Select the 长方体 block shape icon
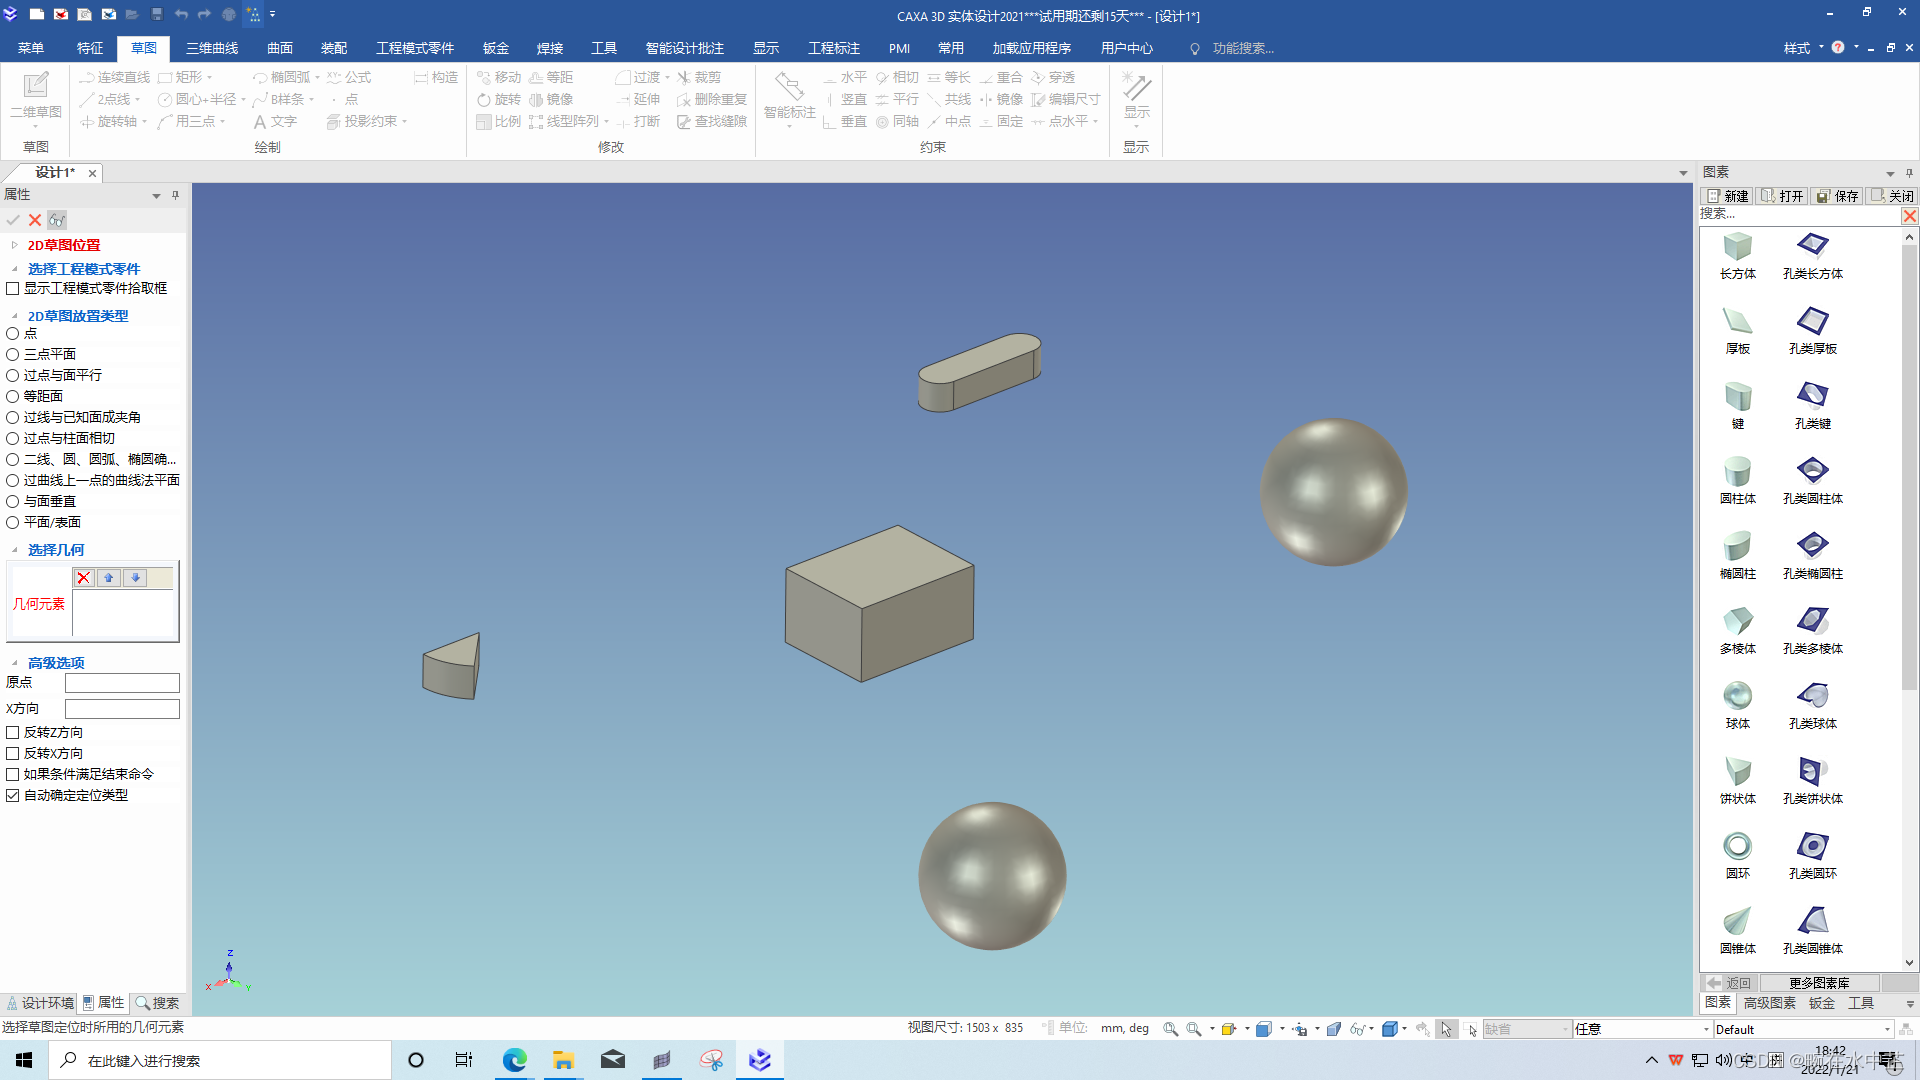 pos(1737,247)
